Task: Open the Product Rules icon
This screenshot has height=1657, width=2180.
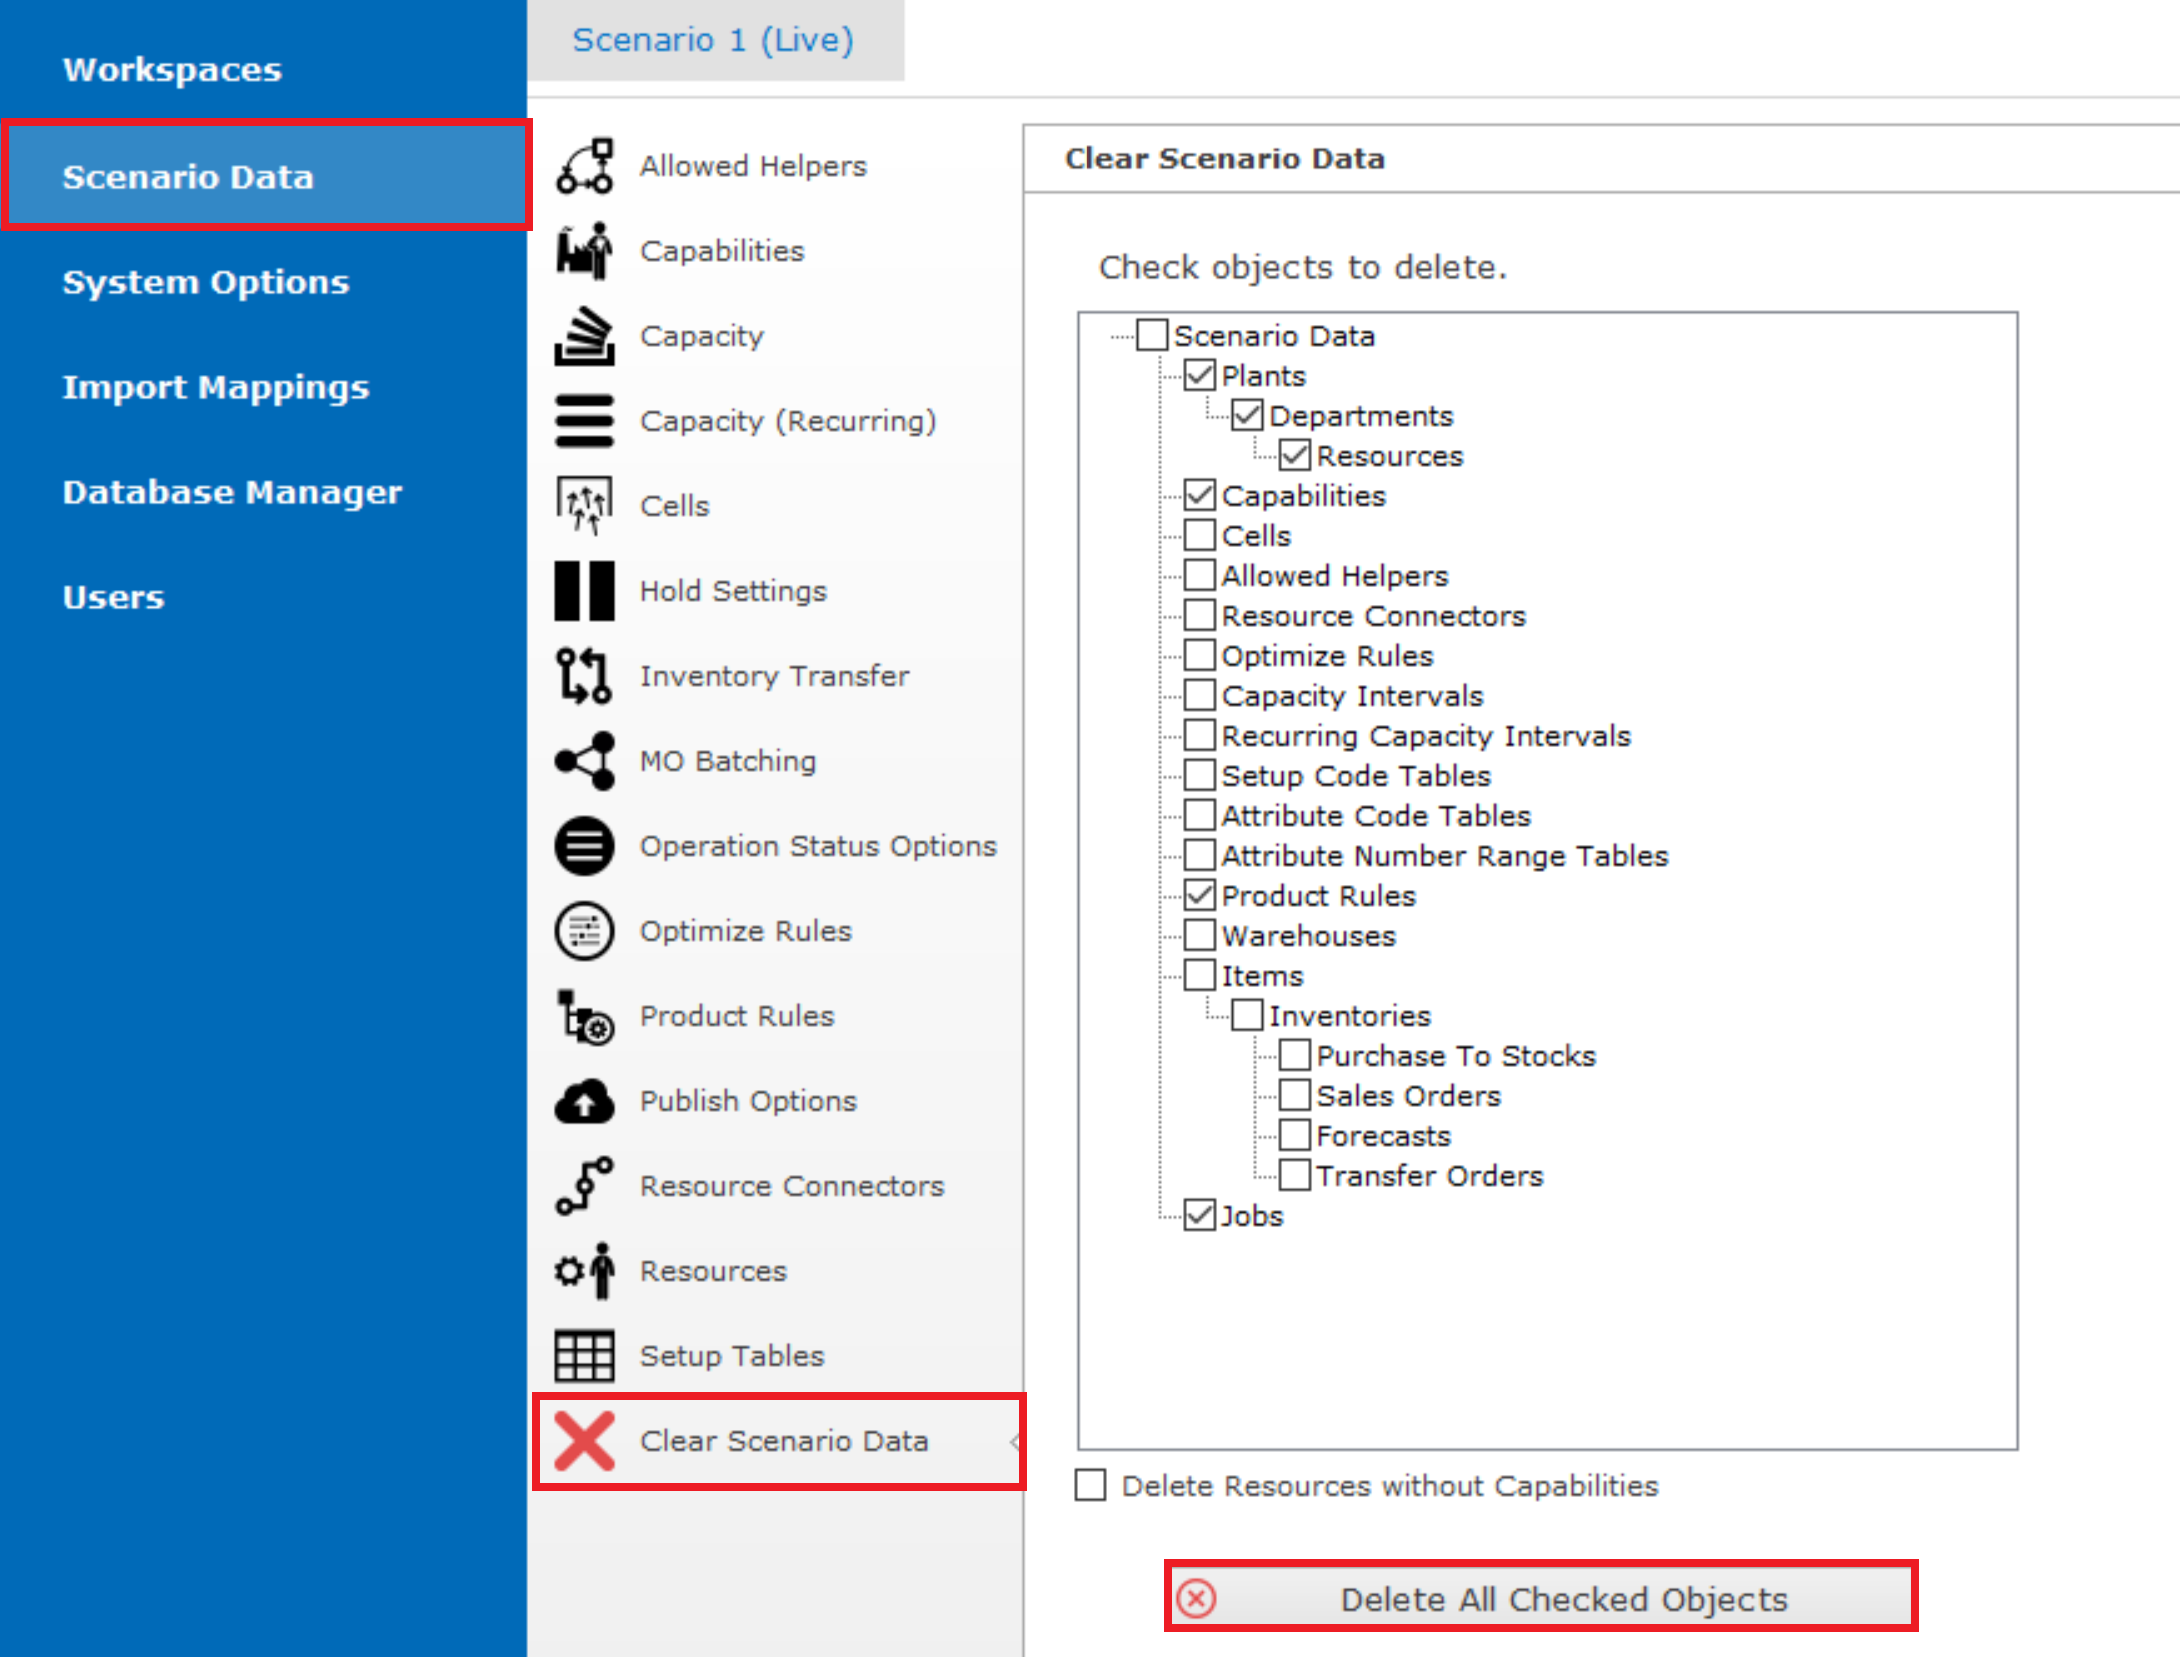Action: pos(585,1016)
